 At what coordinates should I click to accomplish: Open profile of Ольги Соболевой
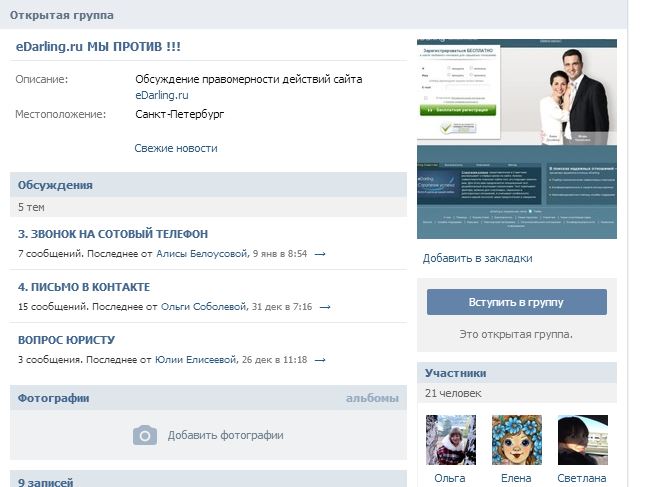tap(204, 306)
